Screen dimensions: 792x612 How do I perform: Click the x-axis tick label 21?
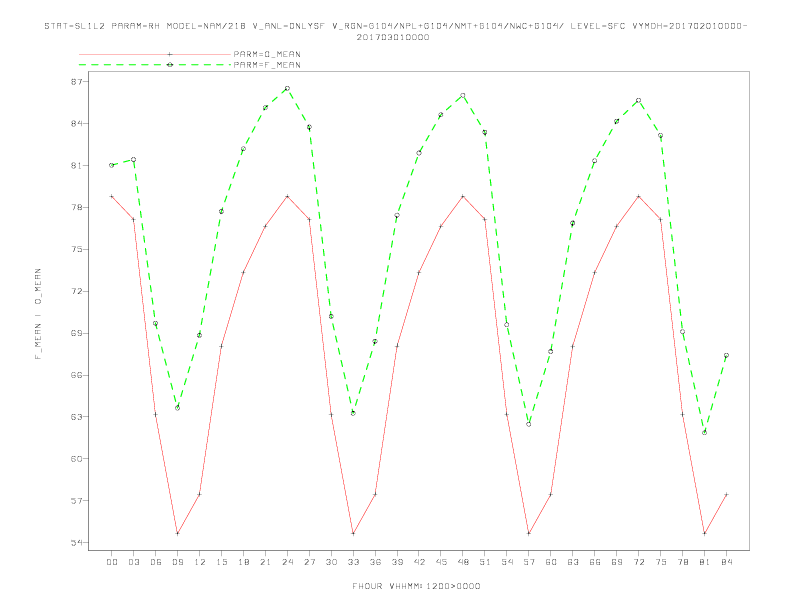pos(265,562)
